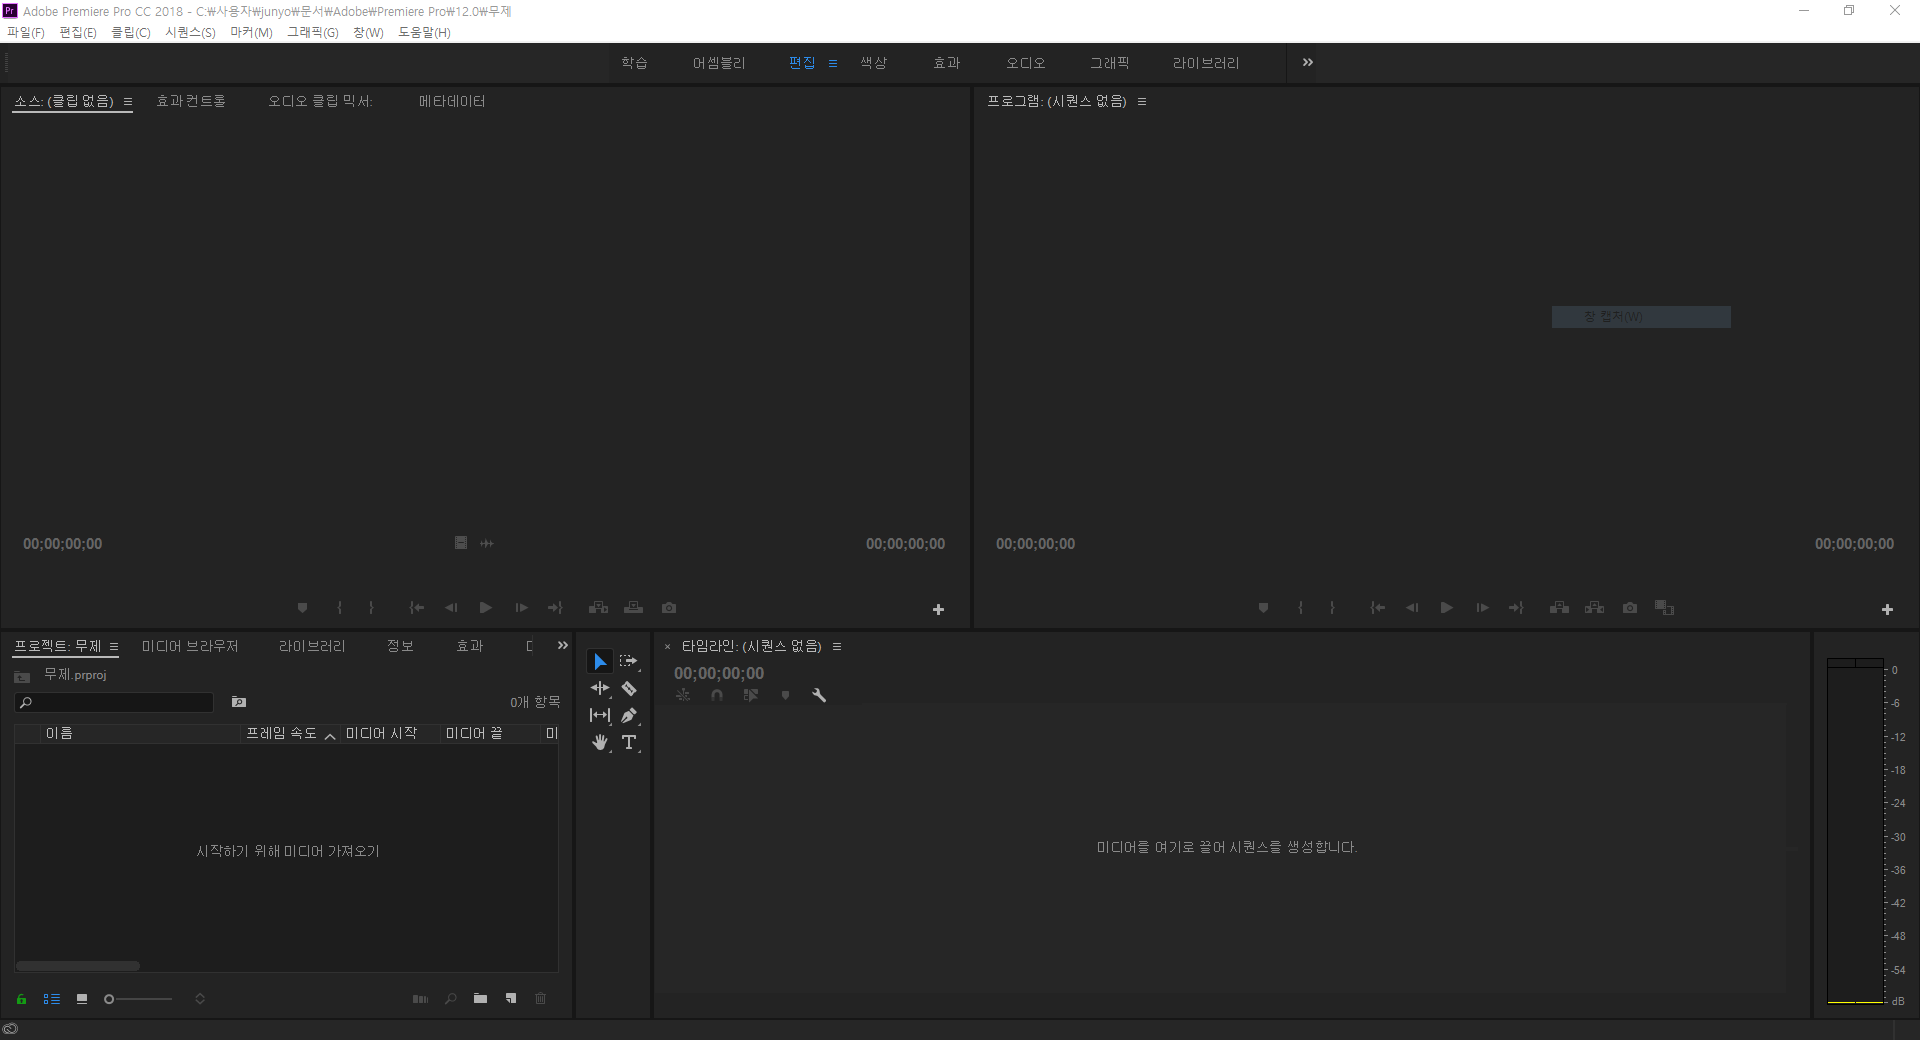
Task: Select the Track Select Forward tool
Action: coord(628,661)
